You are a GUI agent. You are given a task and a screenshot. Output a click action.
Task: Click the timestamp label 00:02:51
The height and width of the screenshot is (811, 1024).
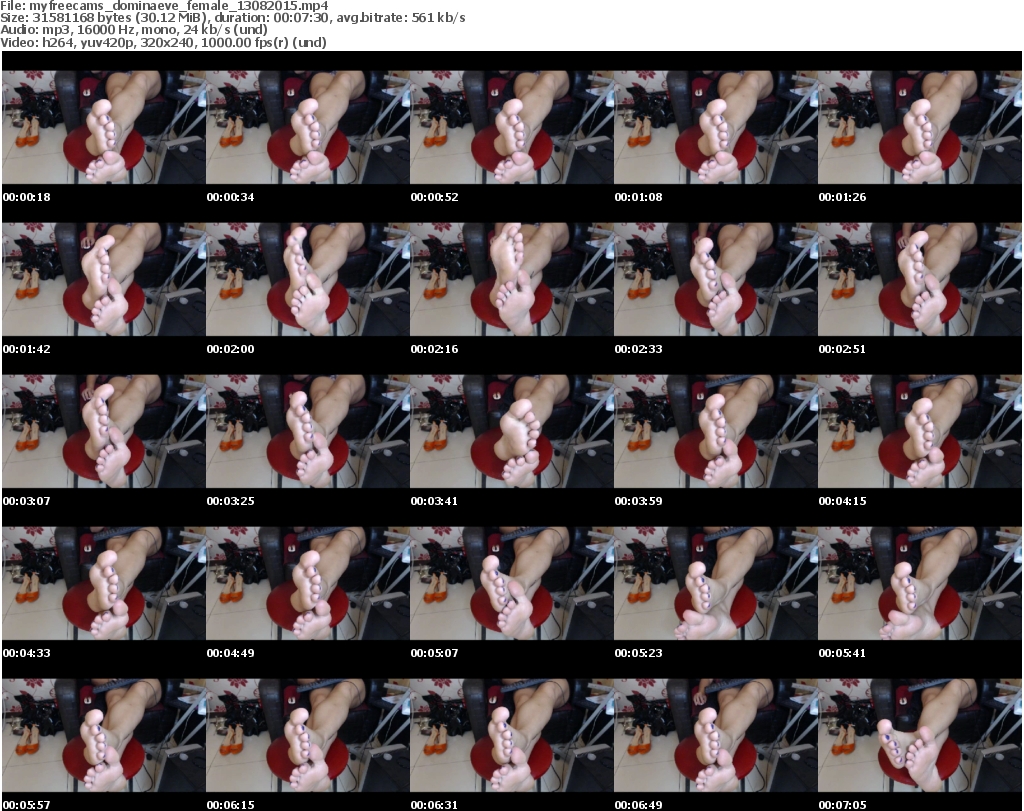click(842, 349)
